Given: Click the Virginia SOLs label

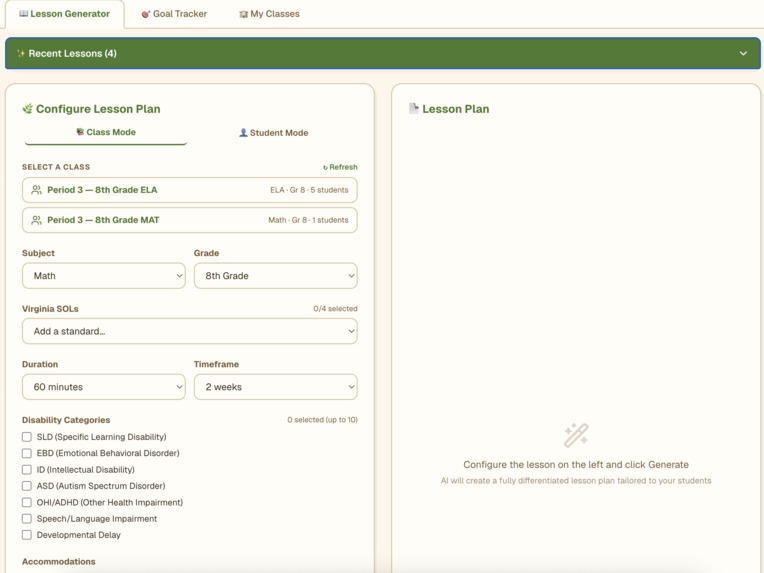Looking at the screenshot, I should pyautogui.click(x=50, y=309).
